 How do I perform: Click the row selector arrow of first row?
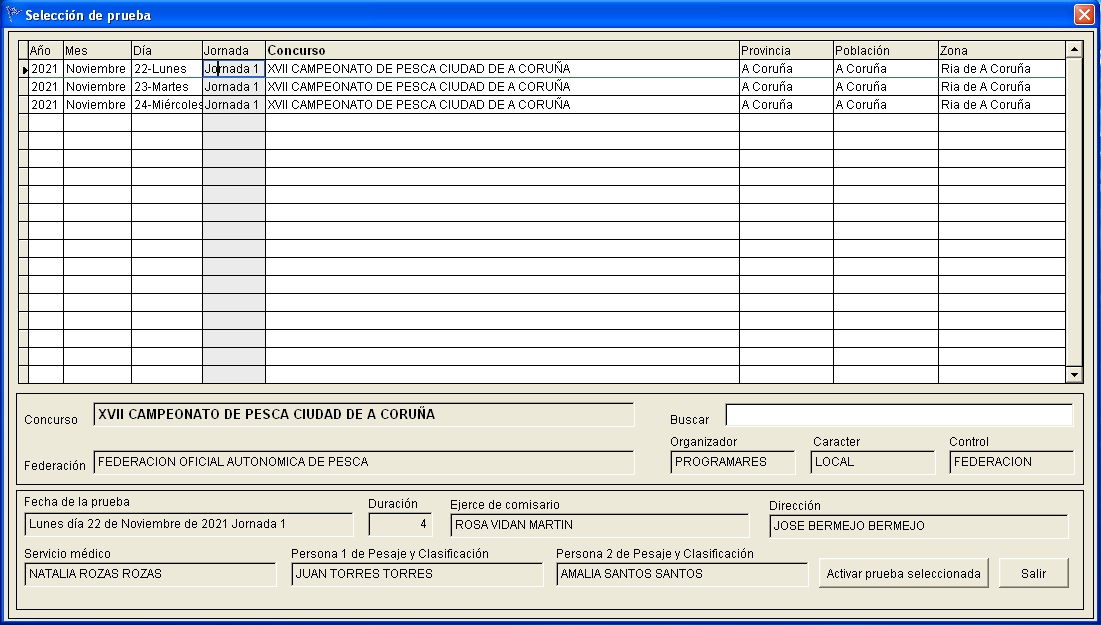[24, 70]
